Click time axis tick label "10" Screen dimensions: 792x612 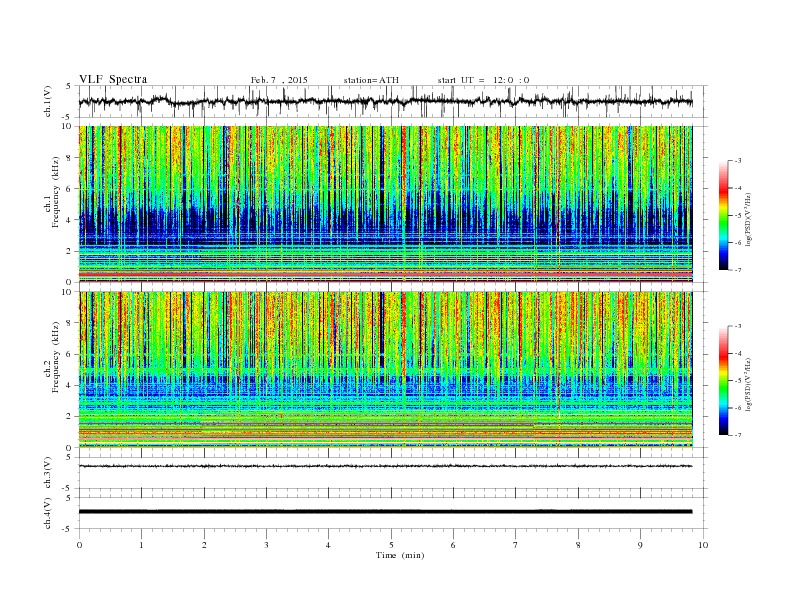click(x=703, y=545)
